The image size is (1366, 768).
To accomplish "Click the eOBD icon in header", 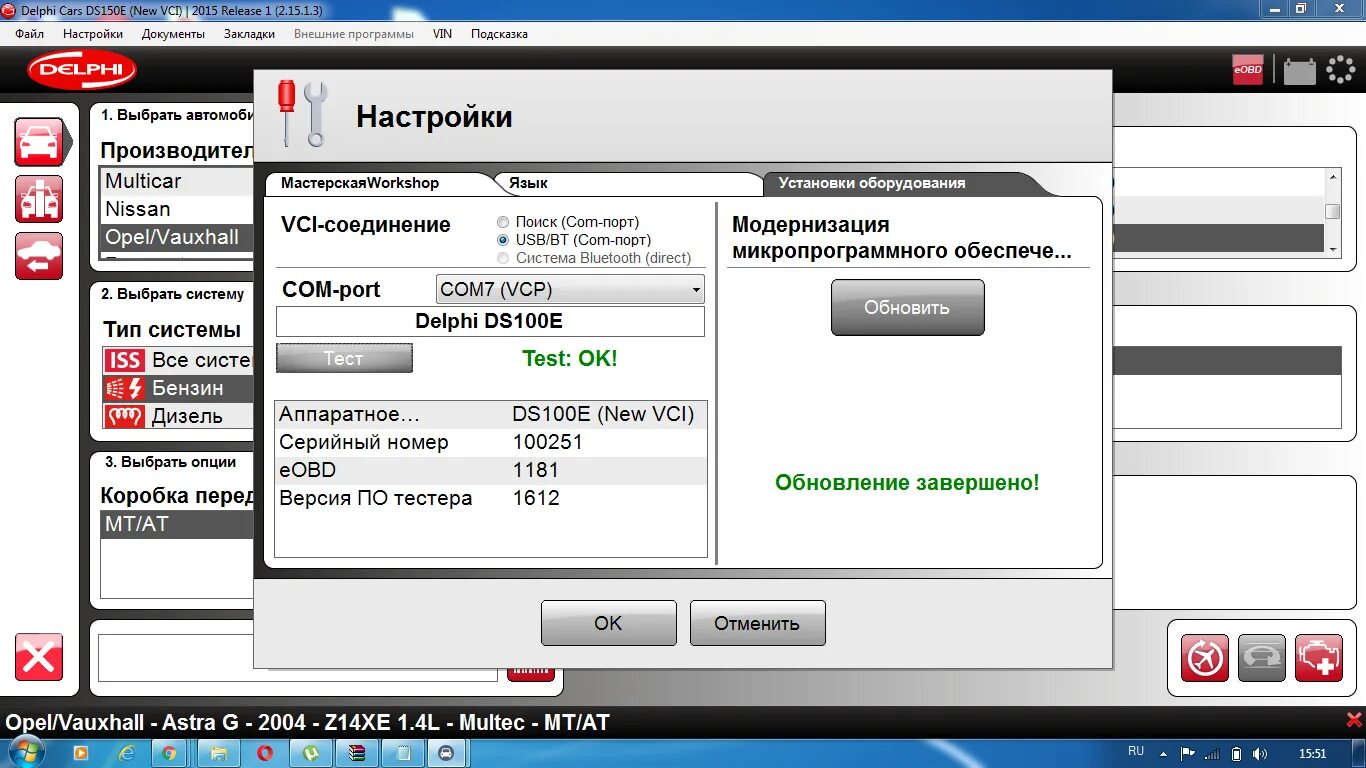I will (1248, 70).
